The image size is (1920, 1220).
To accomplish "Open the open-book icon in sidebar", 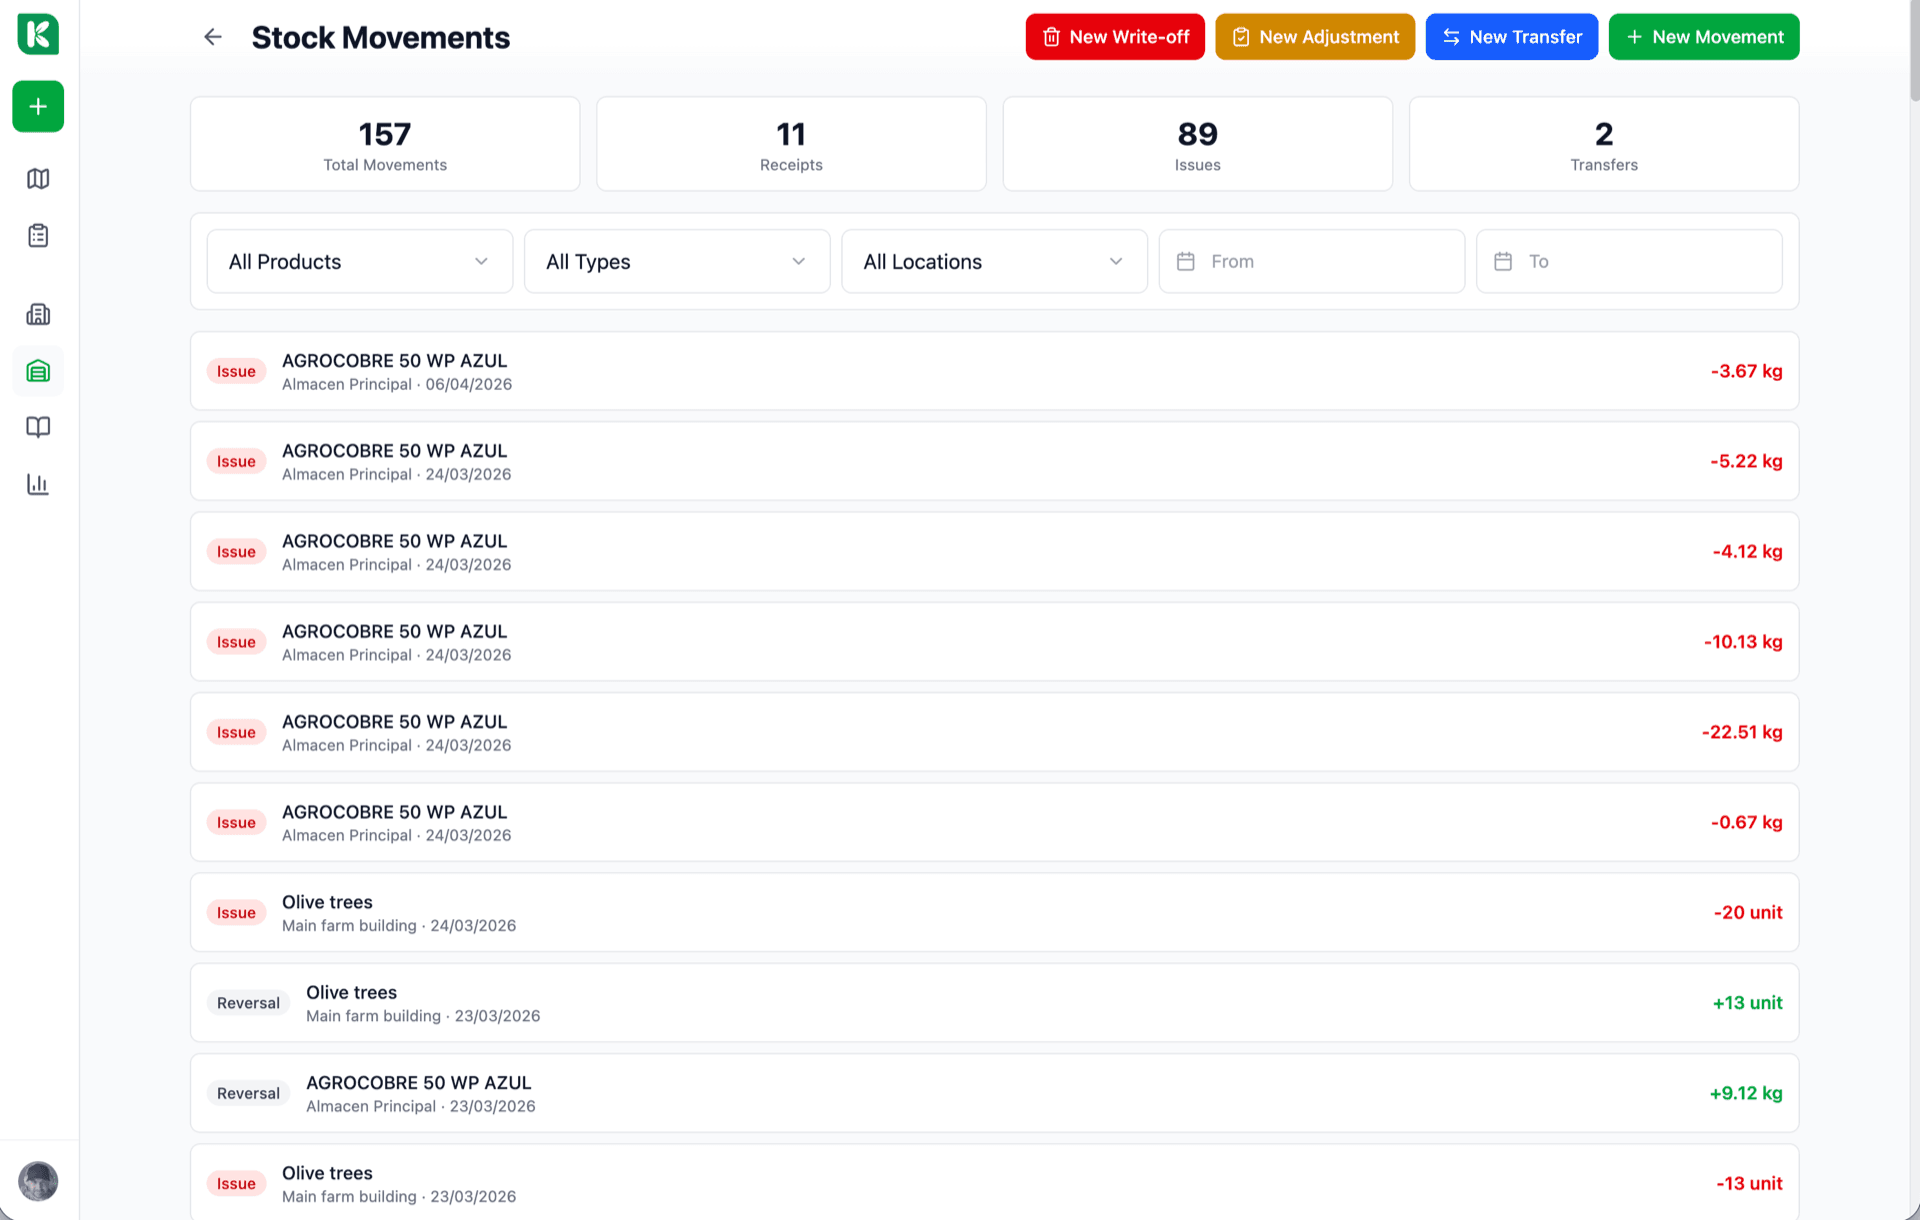I will pyautogui.click(x=38, y=428).
